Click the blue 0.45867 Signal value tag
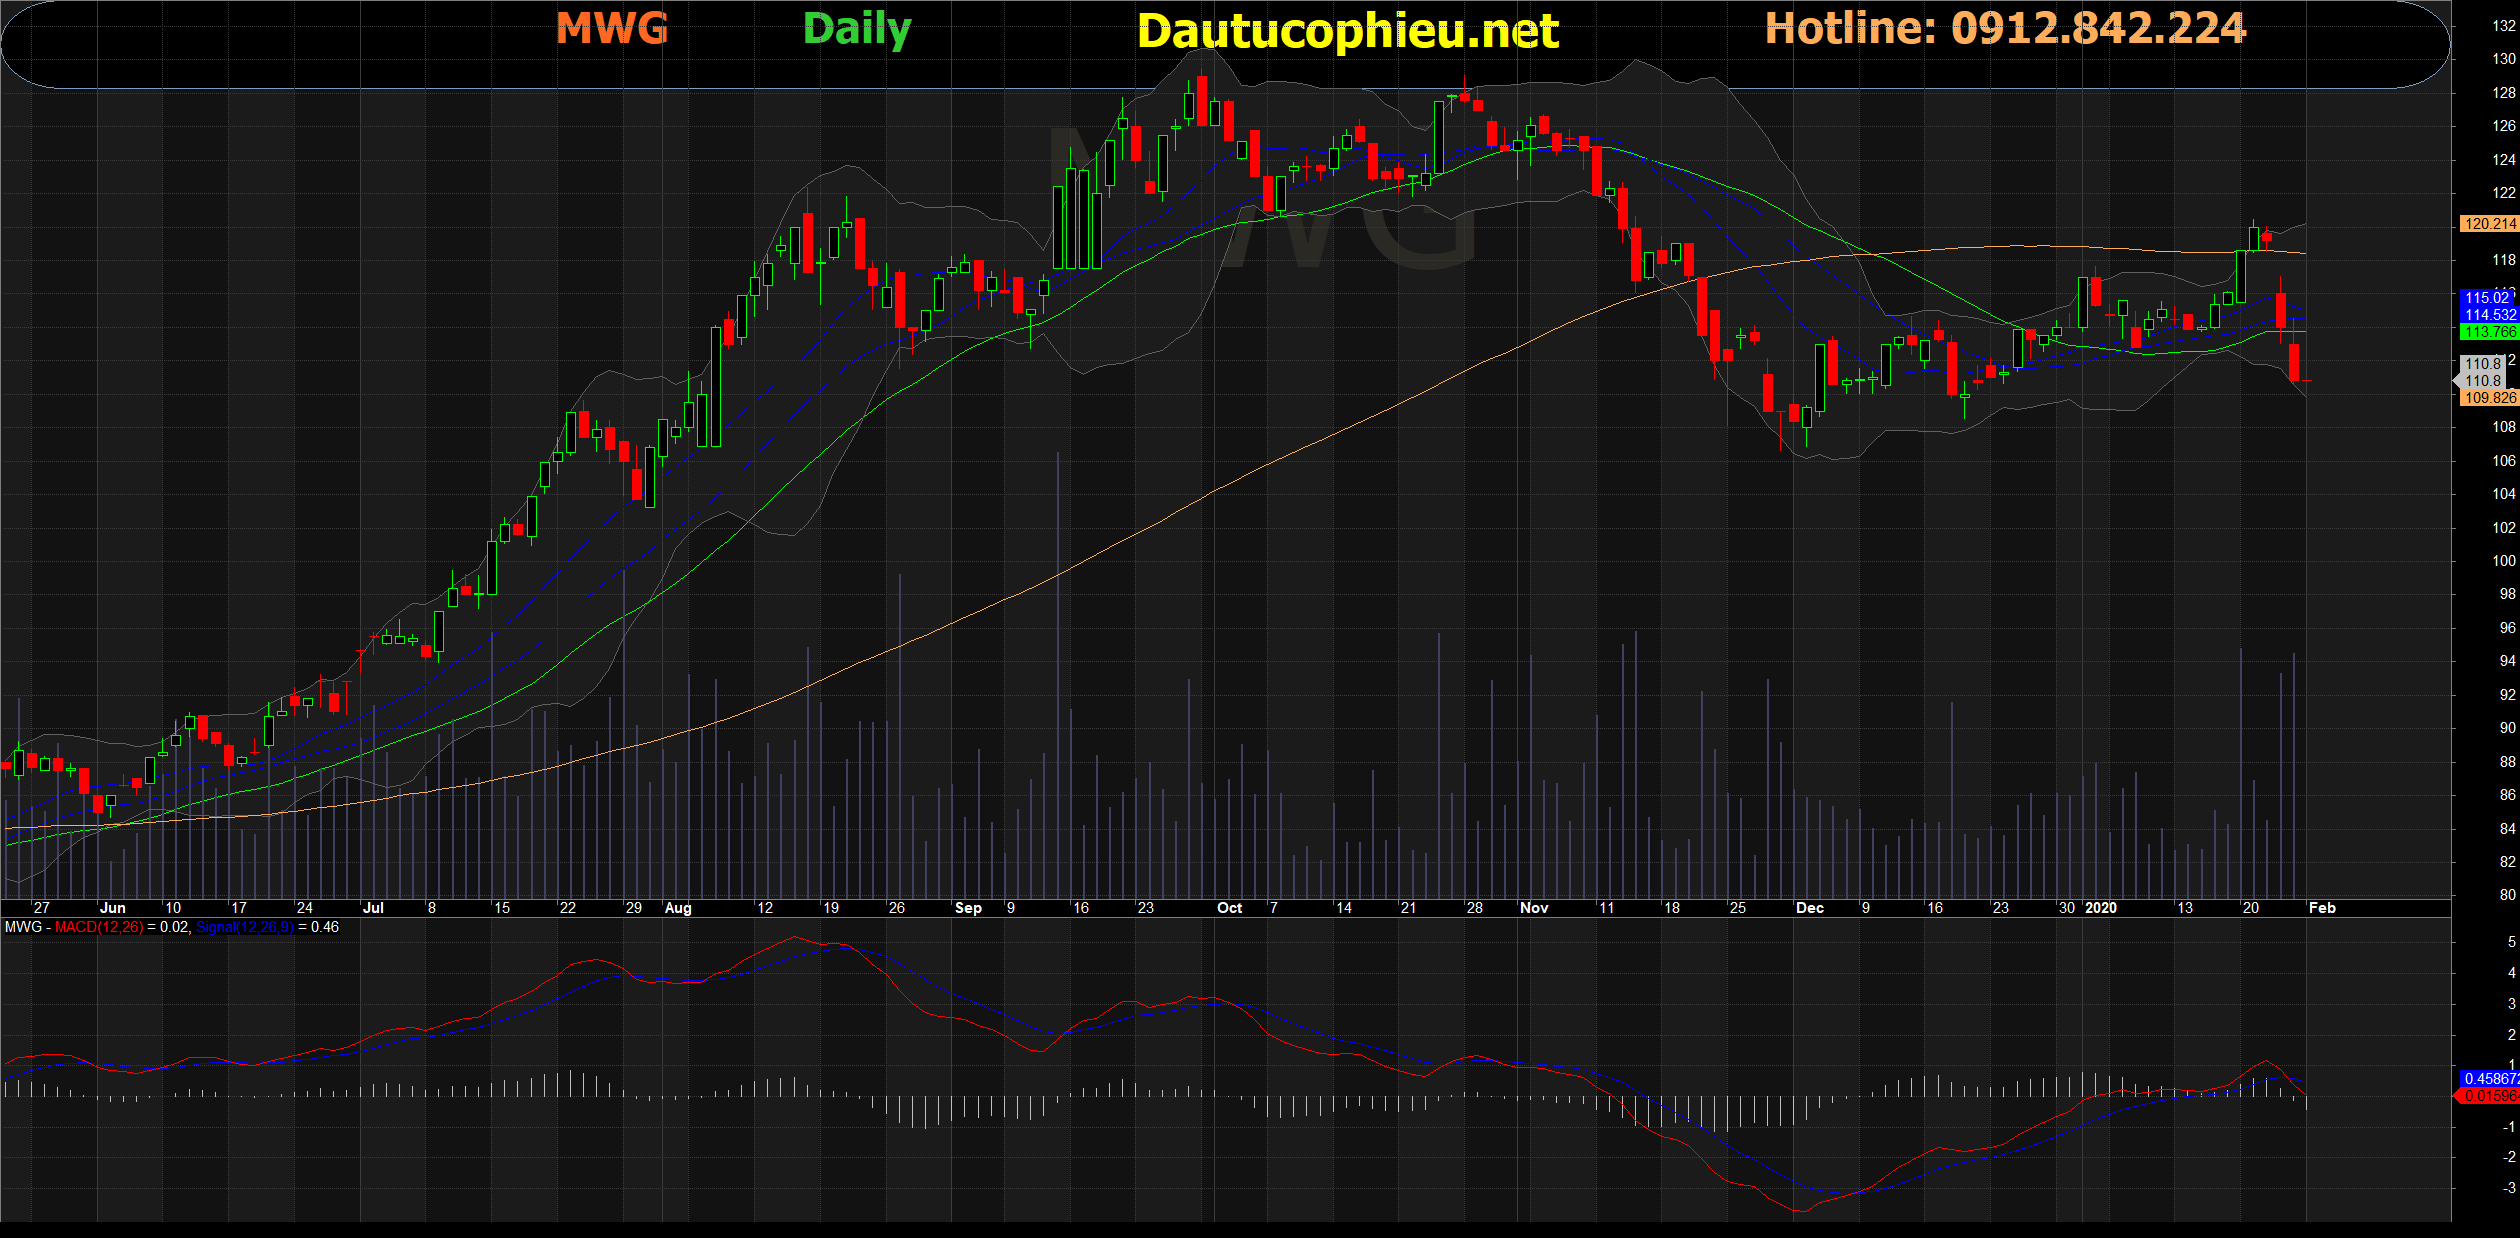Image resolution: width=2520 pixels, height=1238 pixels. pyautogui.click(x=2490, y=1079)
